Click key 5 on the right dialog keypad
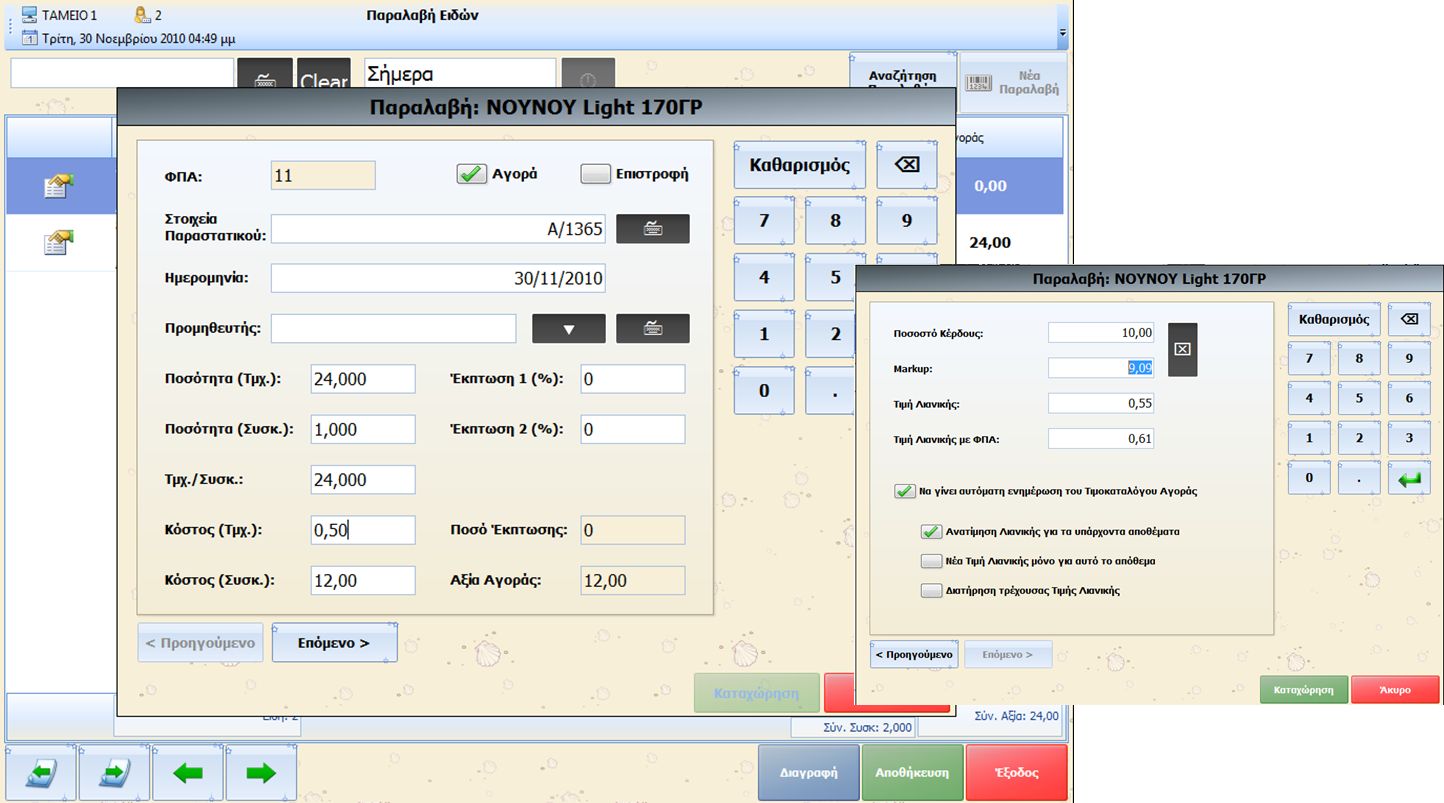The image size is (1444, 803). (1359, 398)
